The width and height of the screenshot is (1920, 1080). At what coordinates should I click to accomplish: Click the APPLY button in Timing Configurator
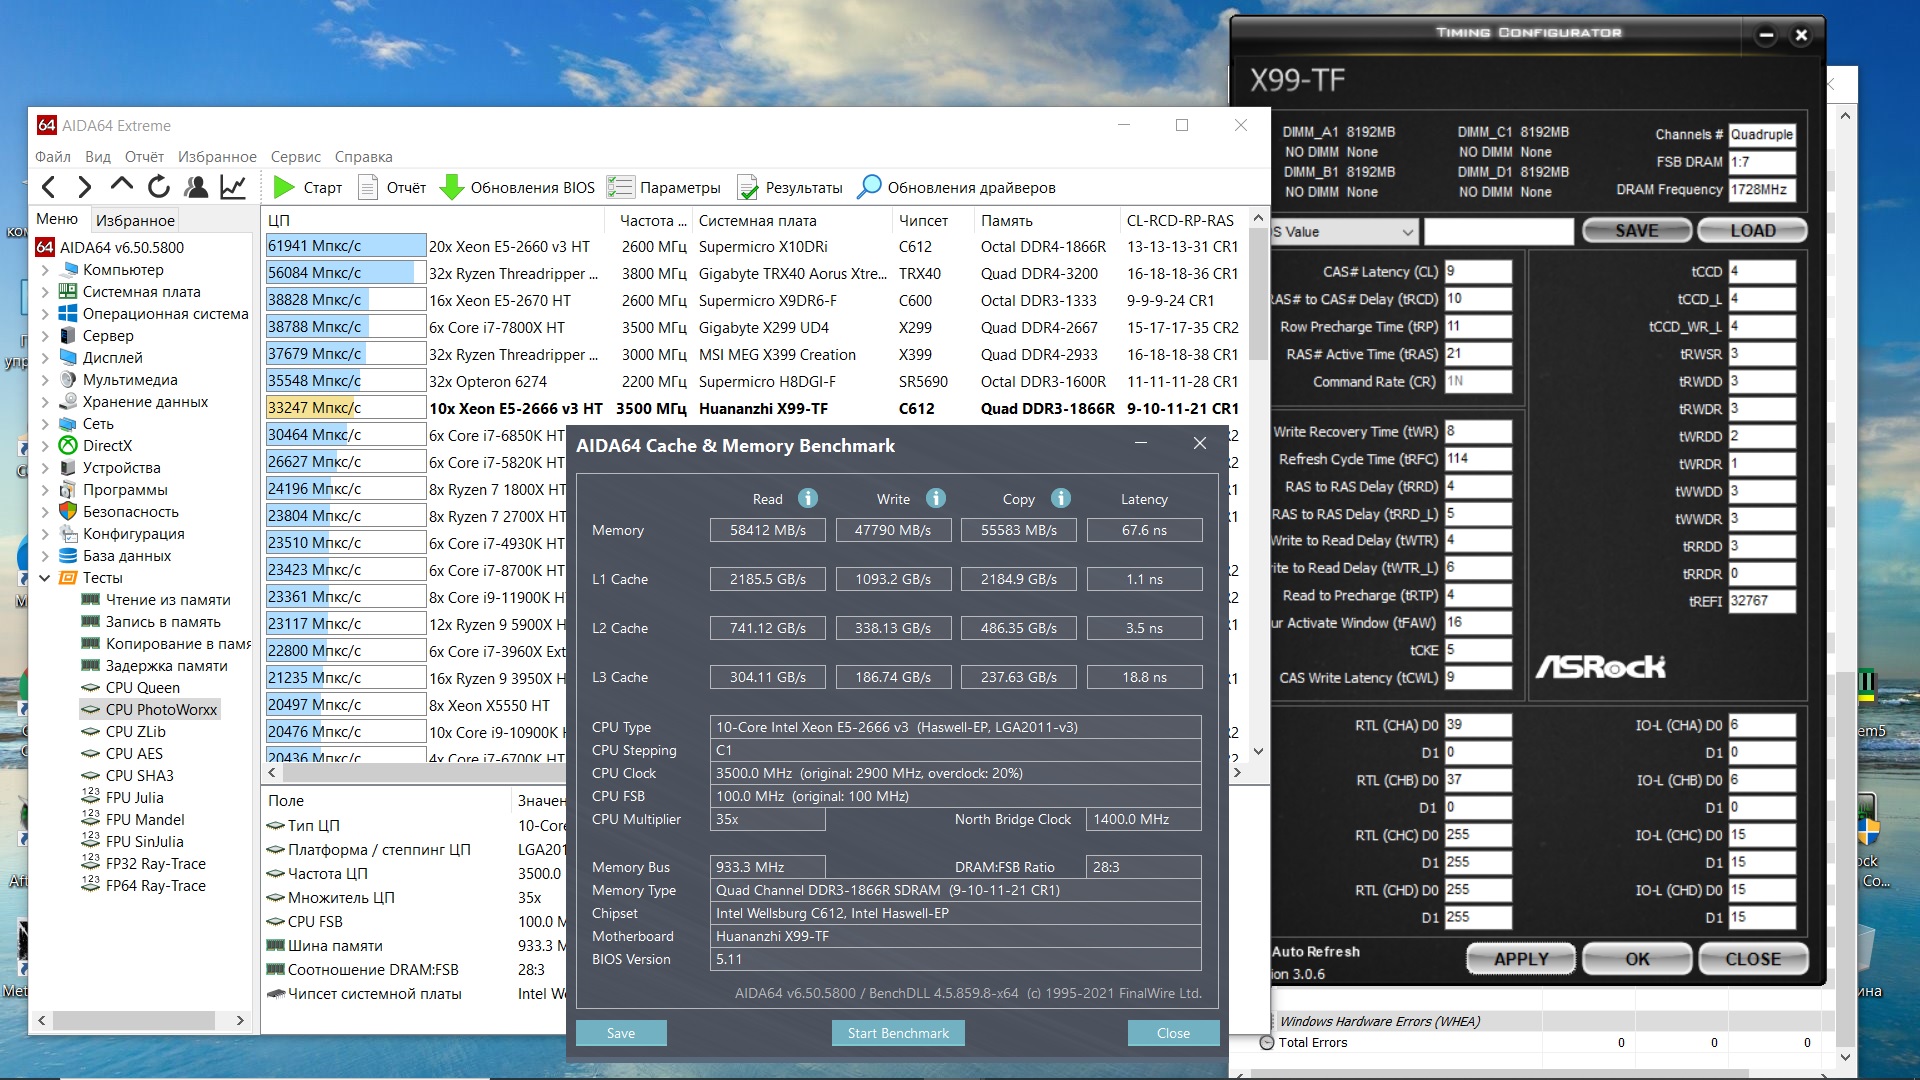(1520, 959)
